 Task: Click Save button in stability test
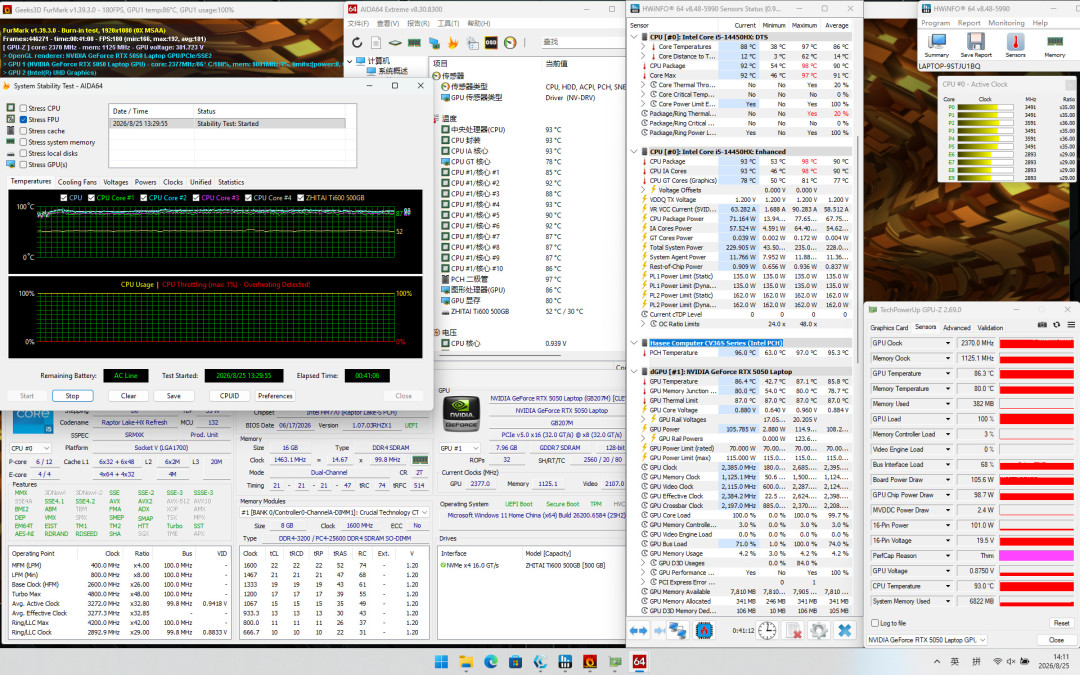174,396
